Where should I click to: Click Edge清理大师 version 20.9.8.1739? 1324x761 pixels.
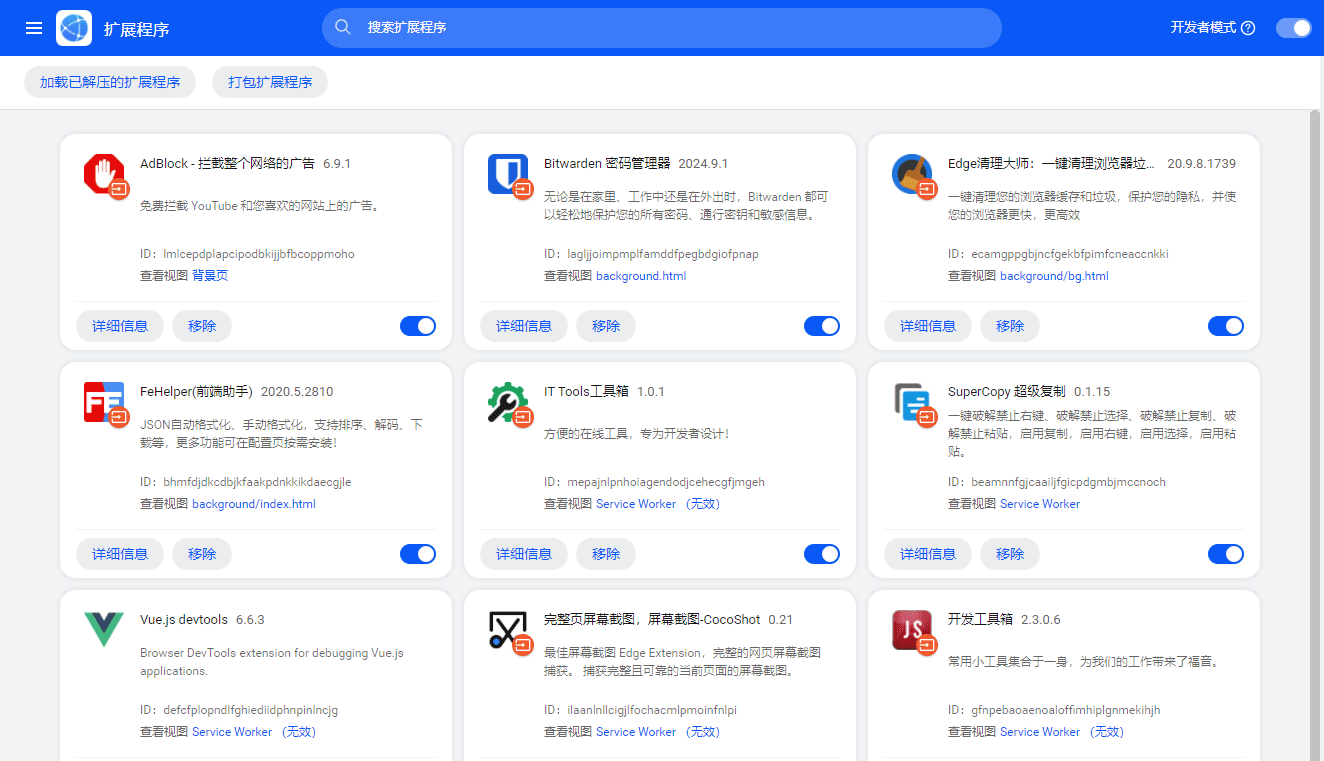tap(1202, 163)
